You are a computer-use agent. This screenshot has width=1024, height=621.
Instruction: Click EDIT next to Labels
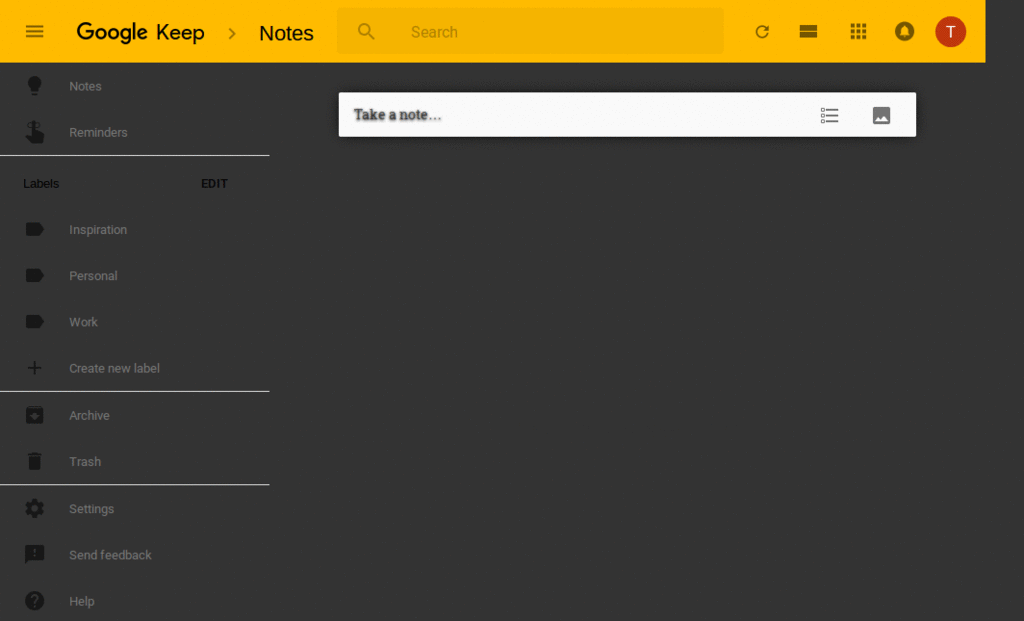coord(214,183)
